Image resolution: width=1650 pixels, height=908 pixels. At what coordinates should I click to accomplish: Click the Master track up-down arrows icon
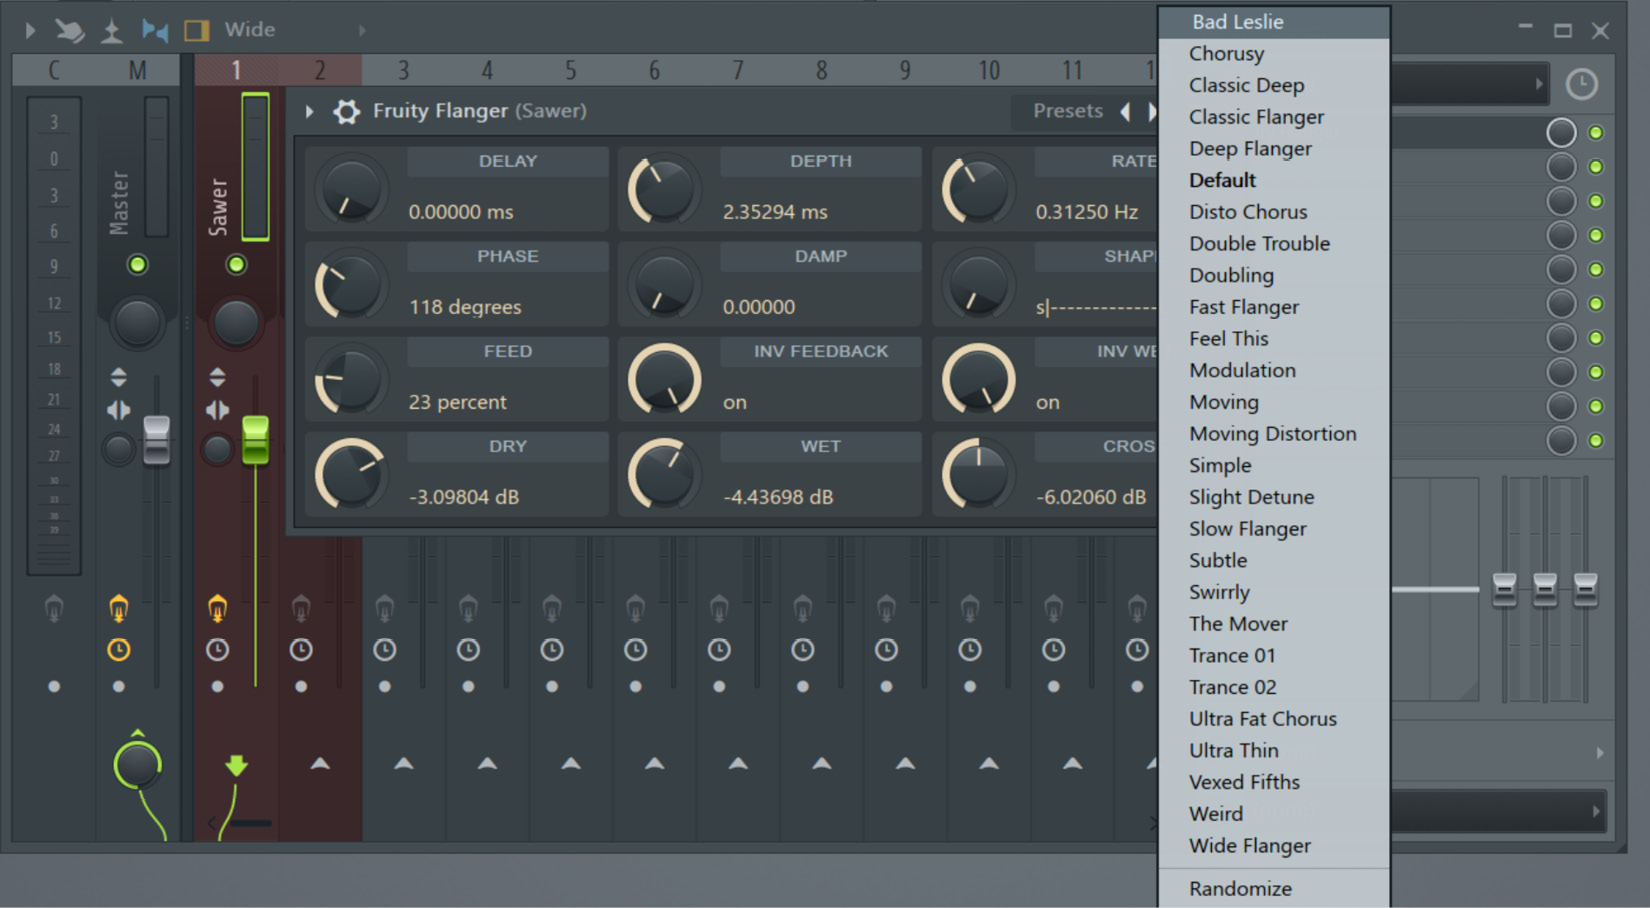coord(118,377)
